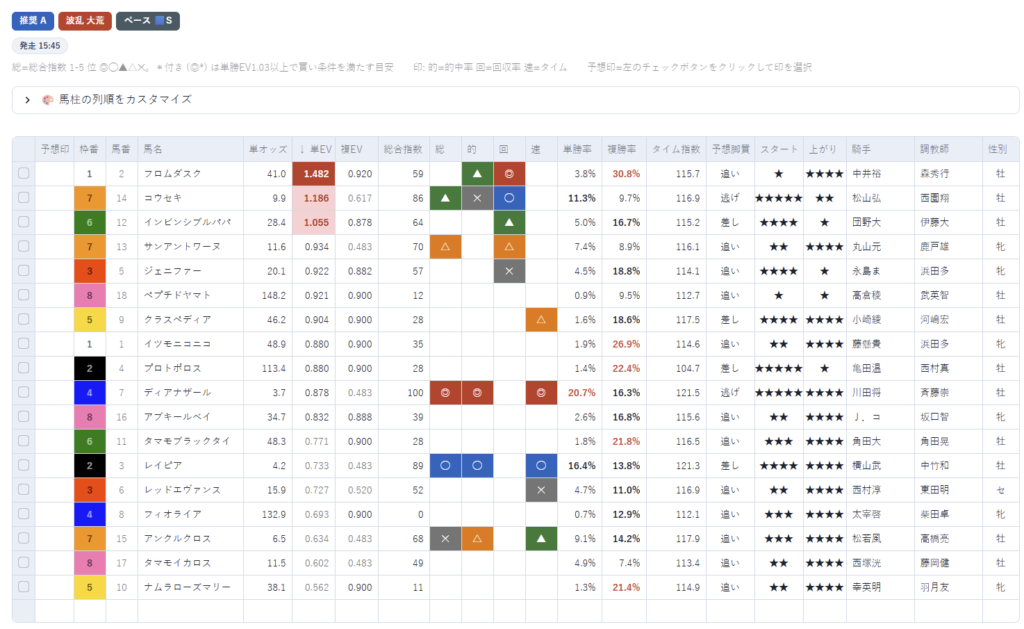Screen dimensions: 1024x629
Task: Click orange 枠番 7 cell for コウセキ
Action: click(x=89, y=198)
